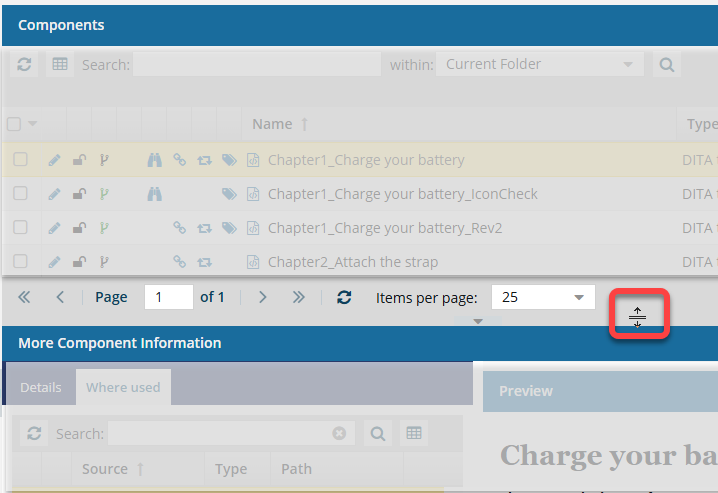
Task: Go to the last page using double-arrow
Action: (298, 297)
